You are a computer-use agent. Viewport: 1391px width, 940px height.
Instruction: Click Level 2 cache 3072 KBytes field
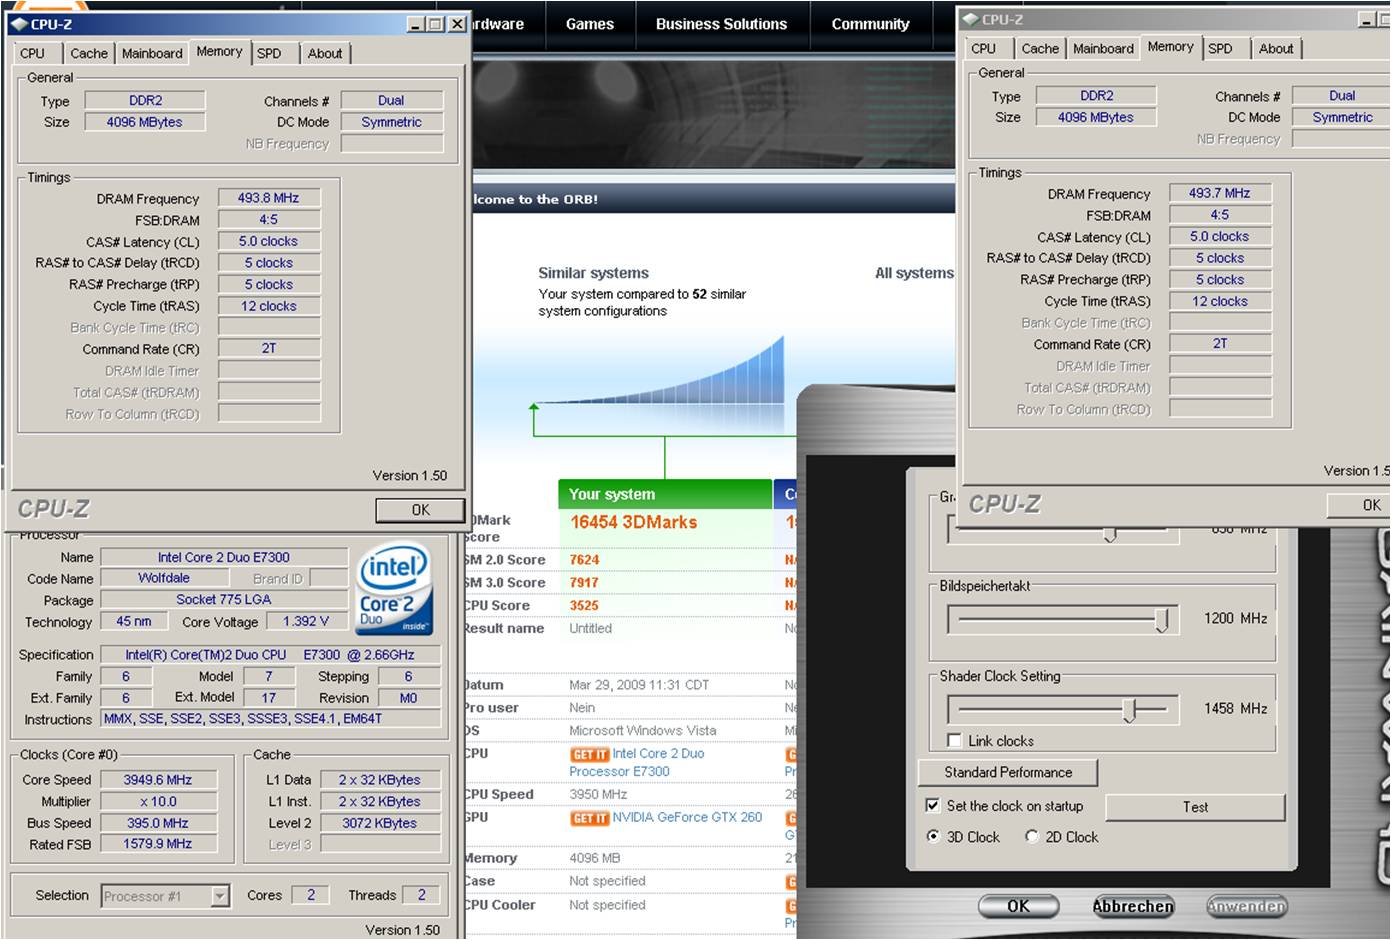coord(379,823)
